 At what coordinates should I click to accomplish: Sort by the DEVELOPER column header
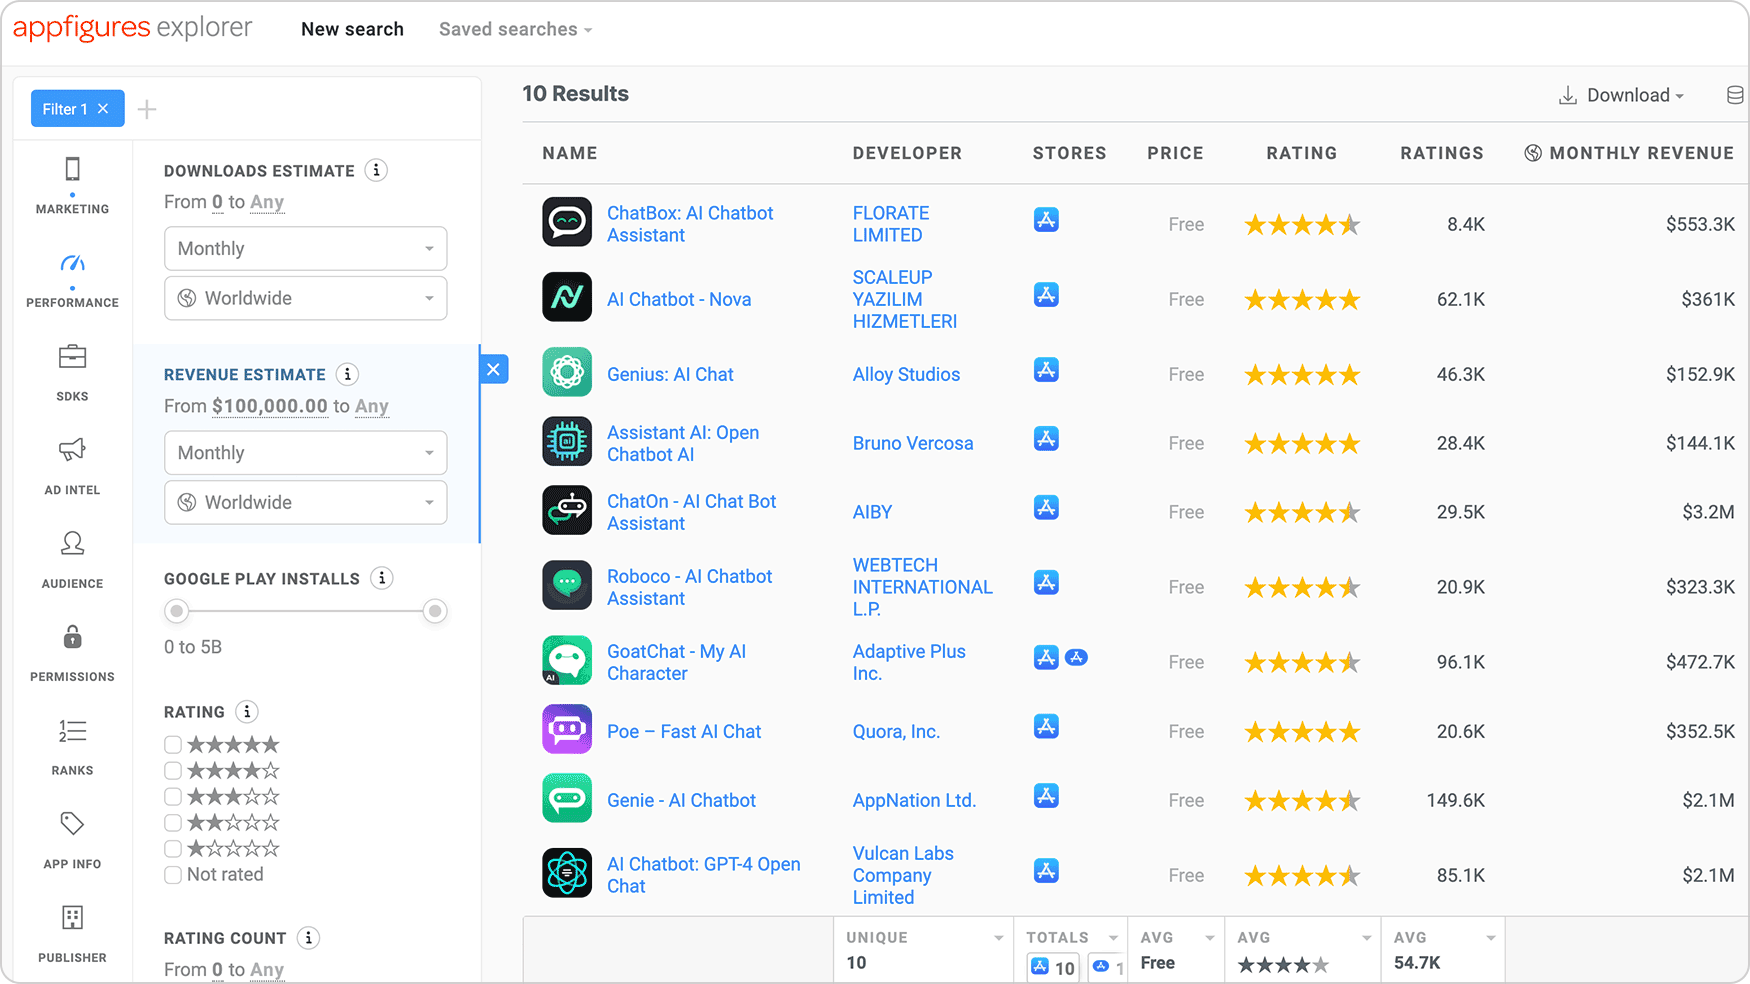907,153
